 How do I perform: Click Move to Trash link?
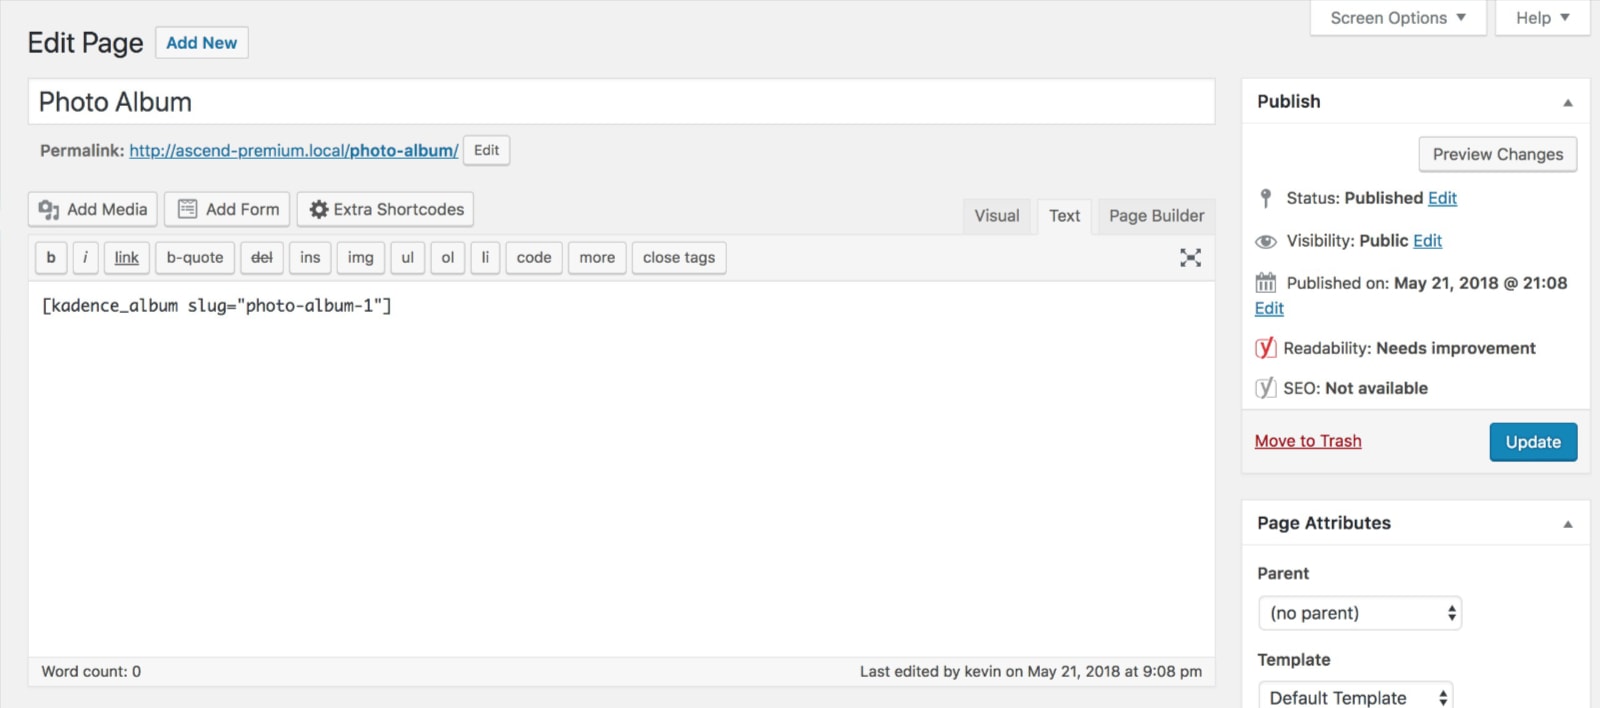point(1308,441)
